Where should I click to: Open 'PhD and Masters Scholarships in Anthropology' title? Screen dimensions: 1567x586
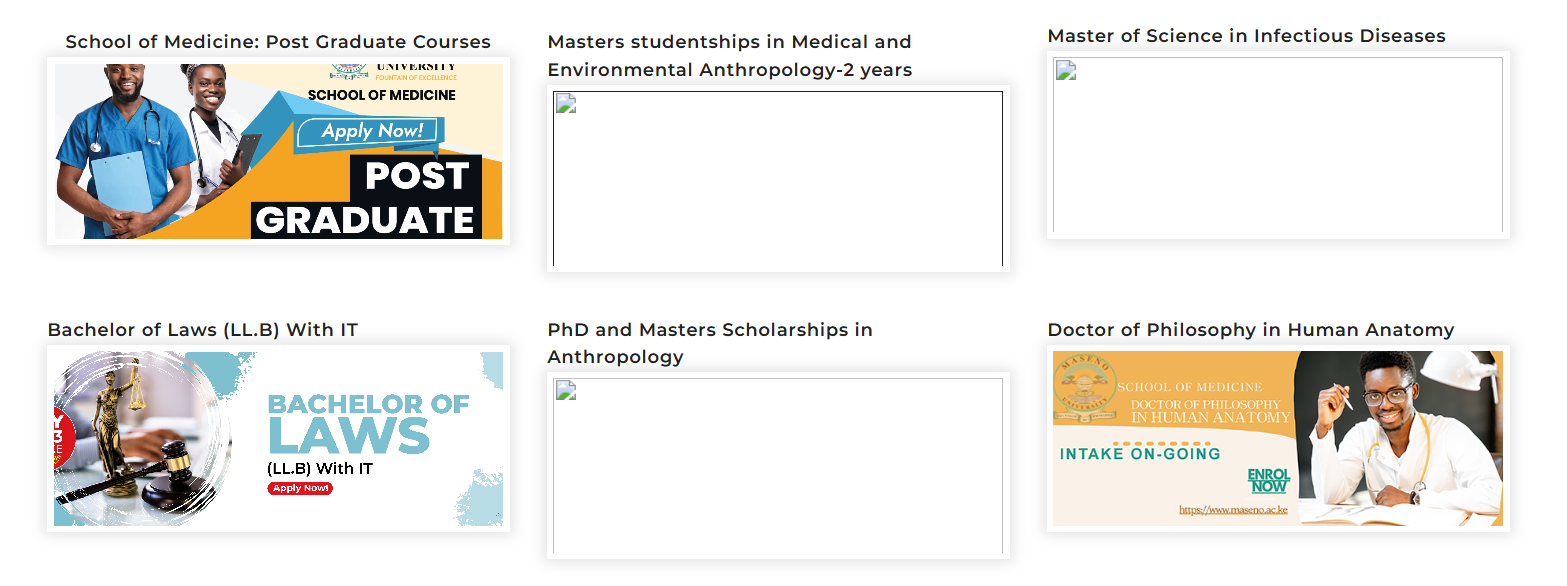pyautogui.click(x=709, y=343)
